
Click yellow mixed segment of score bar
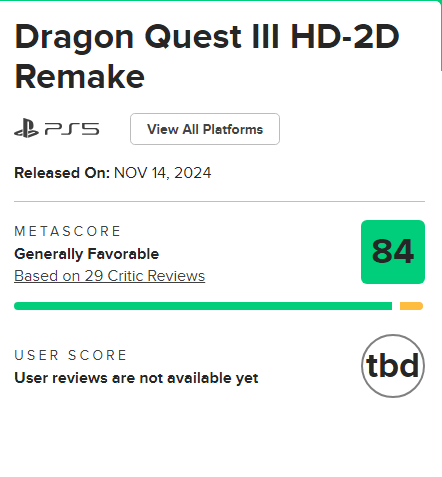[411, 306]
